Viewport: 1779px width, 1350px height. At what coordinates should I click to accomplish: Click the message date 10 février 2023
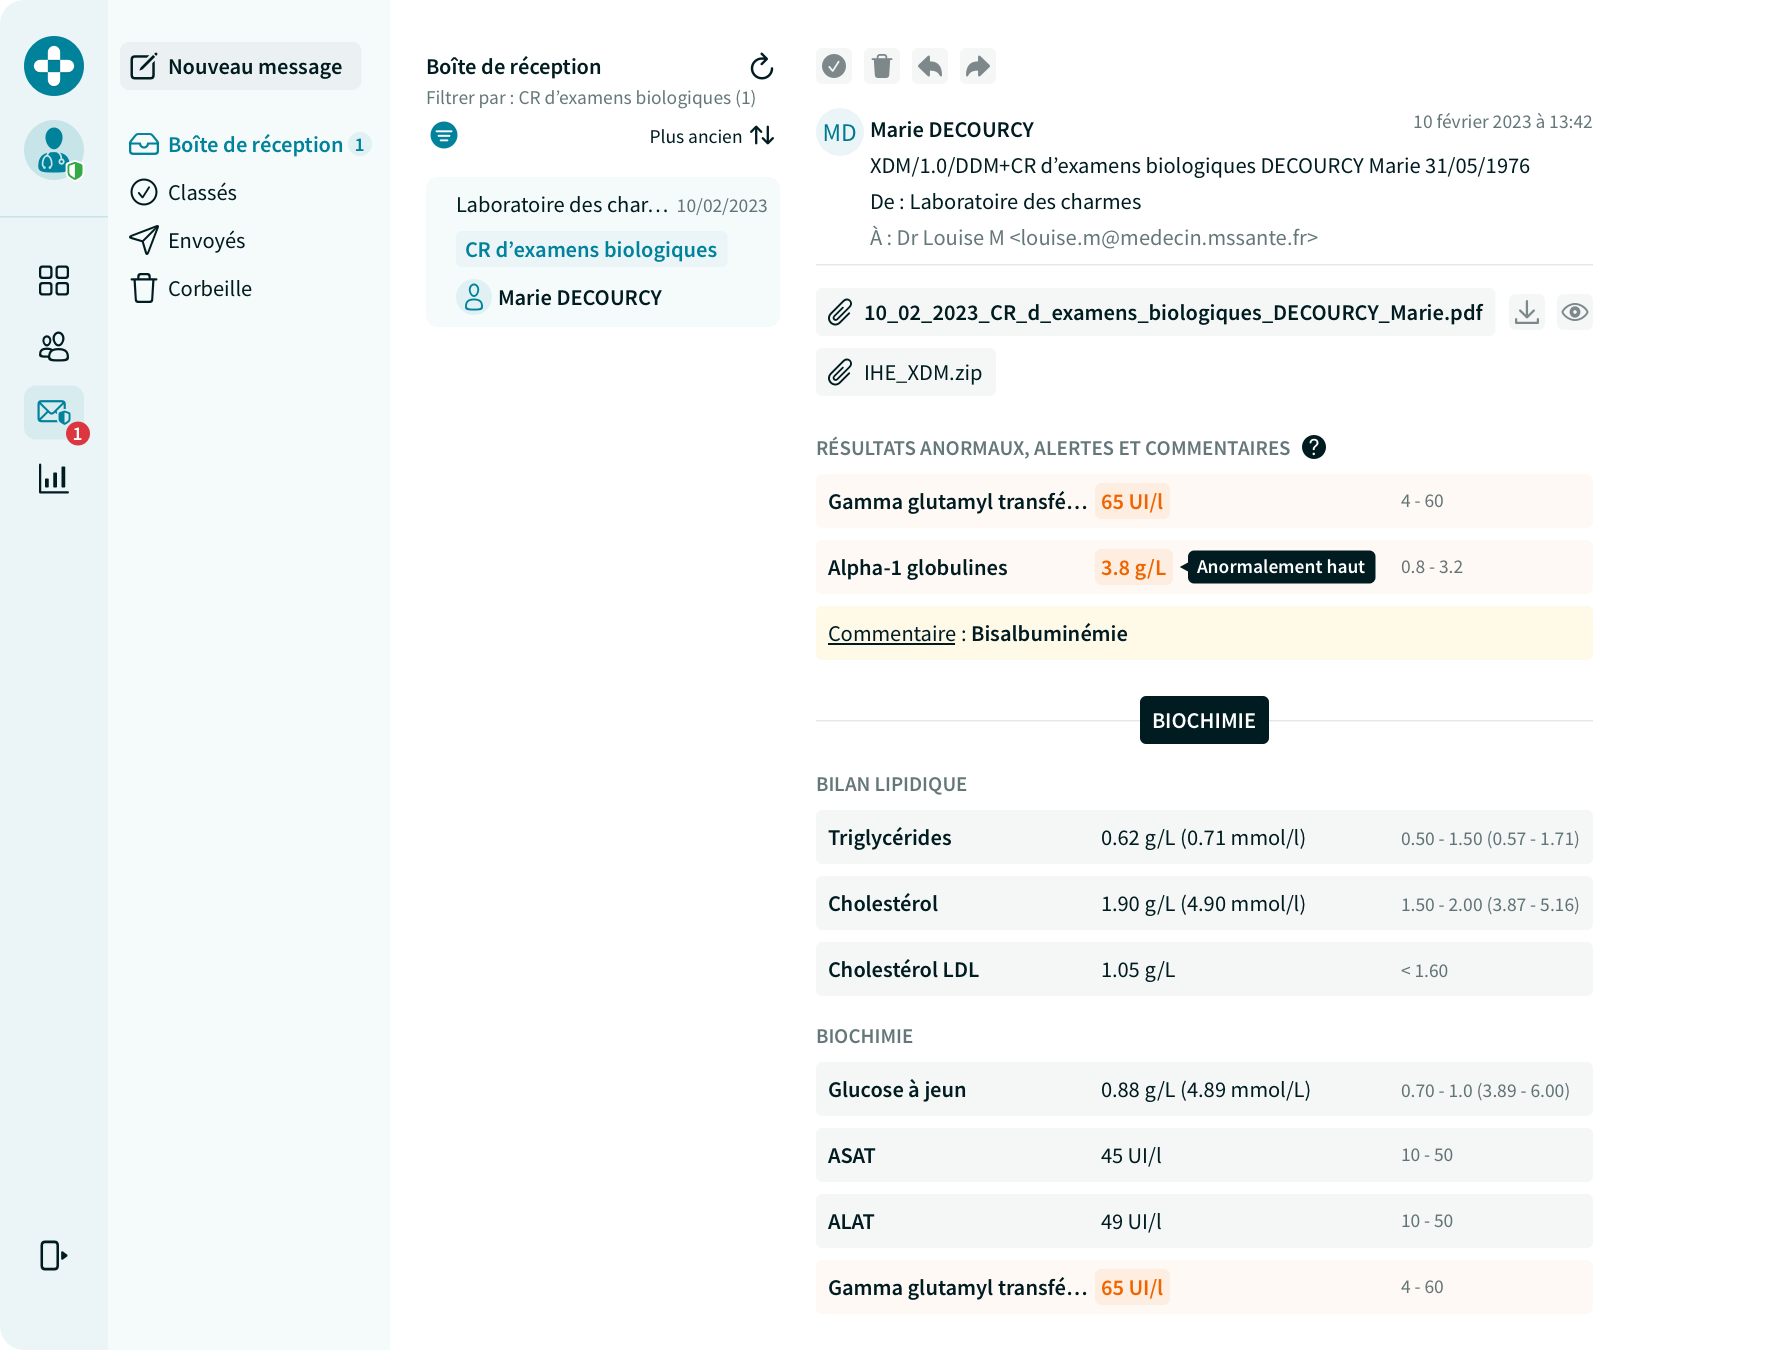(x=1502, y=122)
